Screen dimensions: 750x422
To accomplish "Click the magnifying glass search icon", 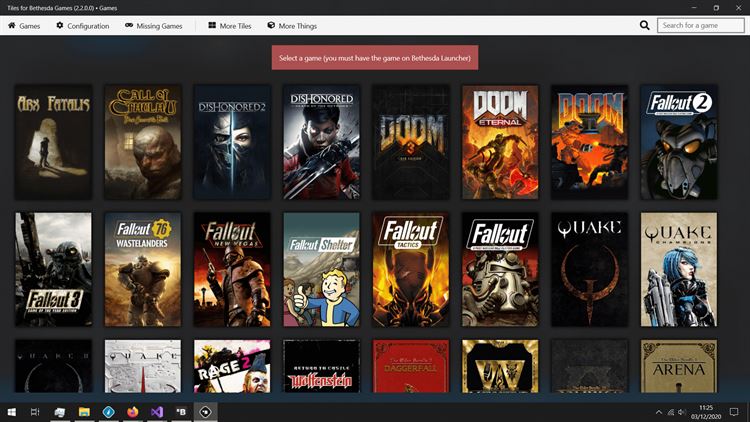I will (644, 25).
